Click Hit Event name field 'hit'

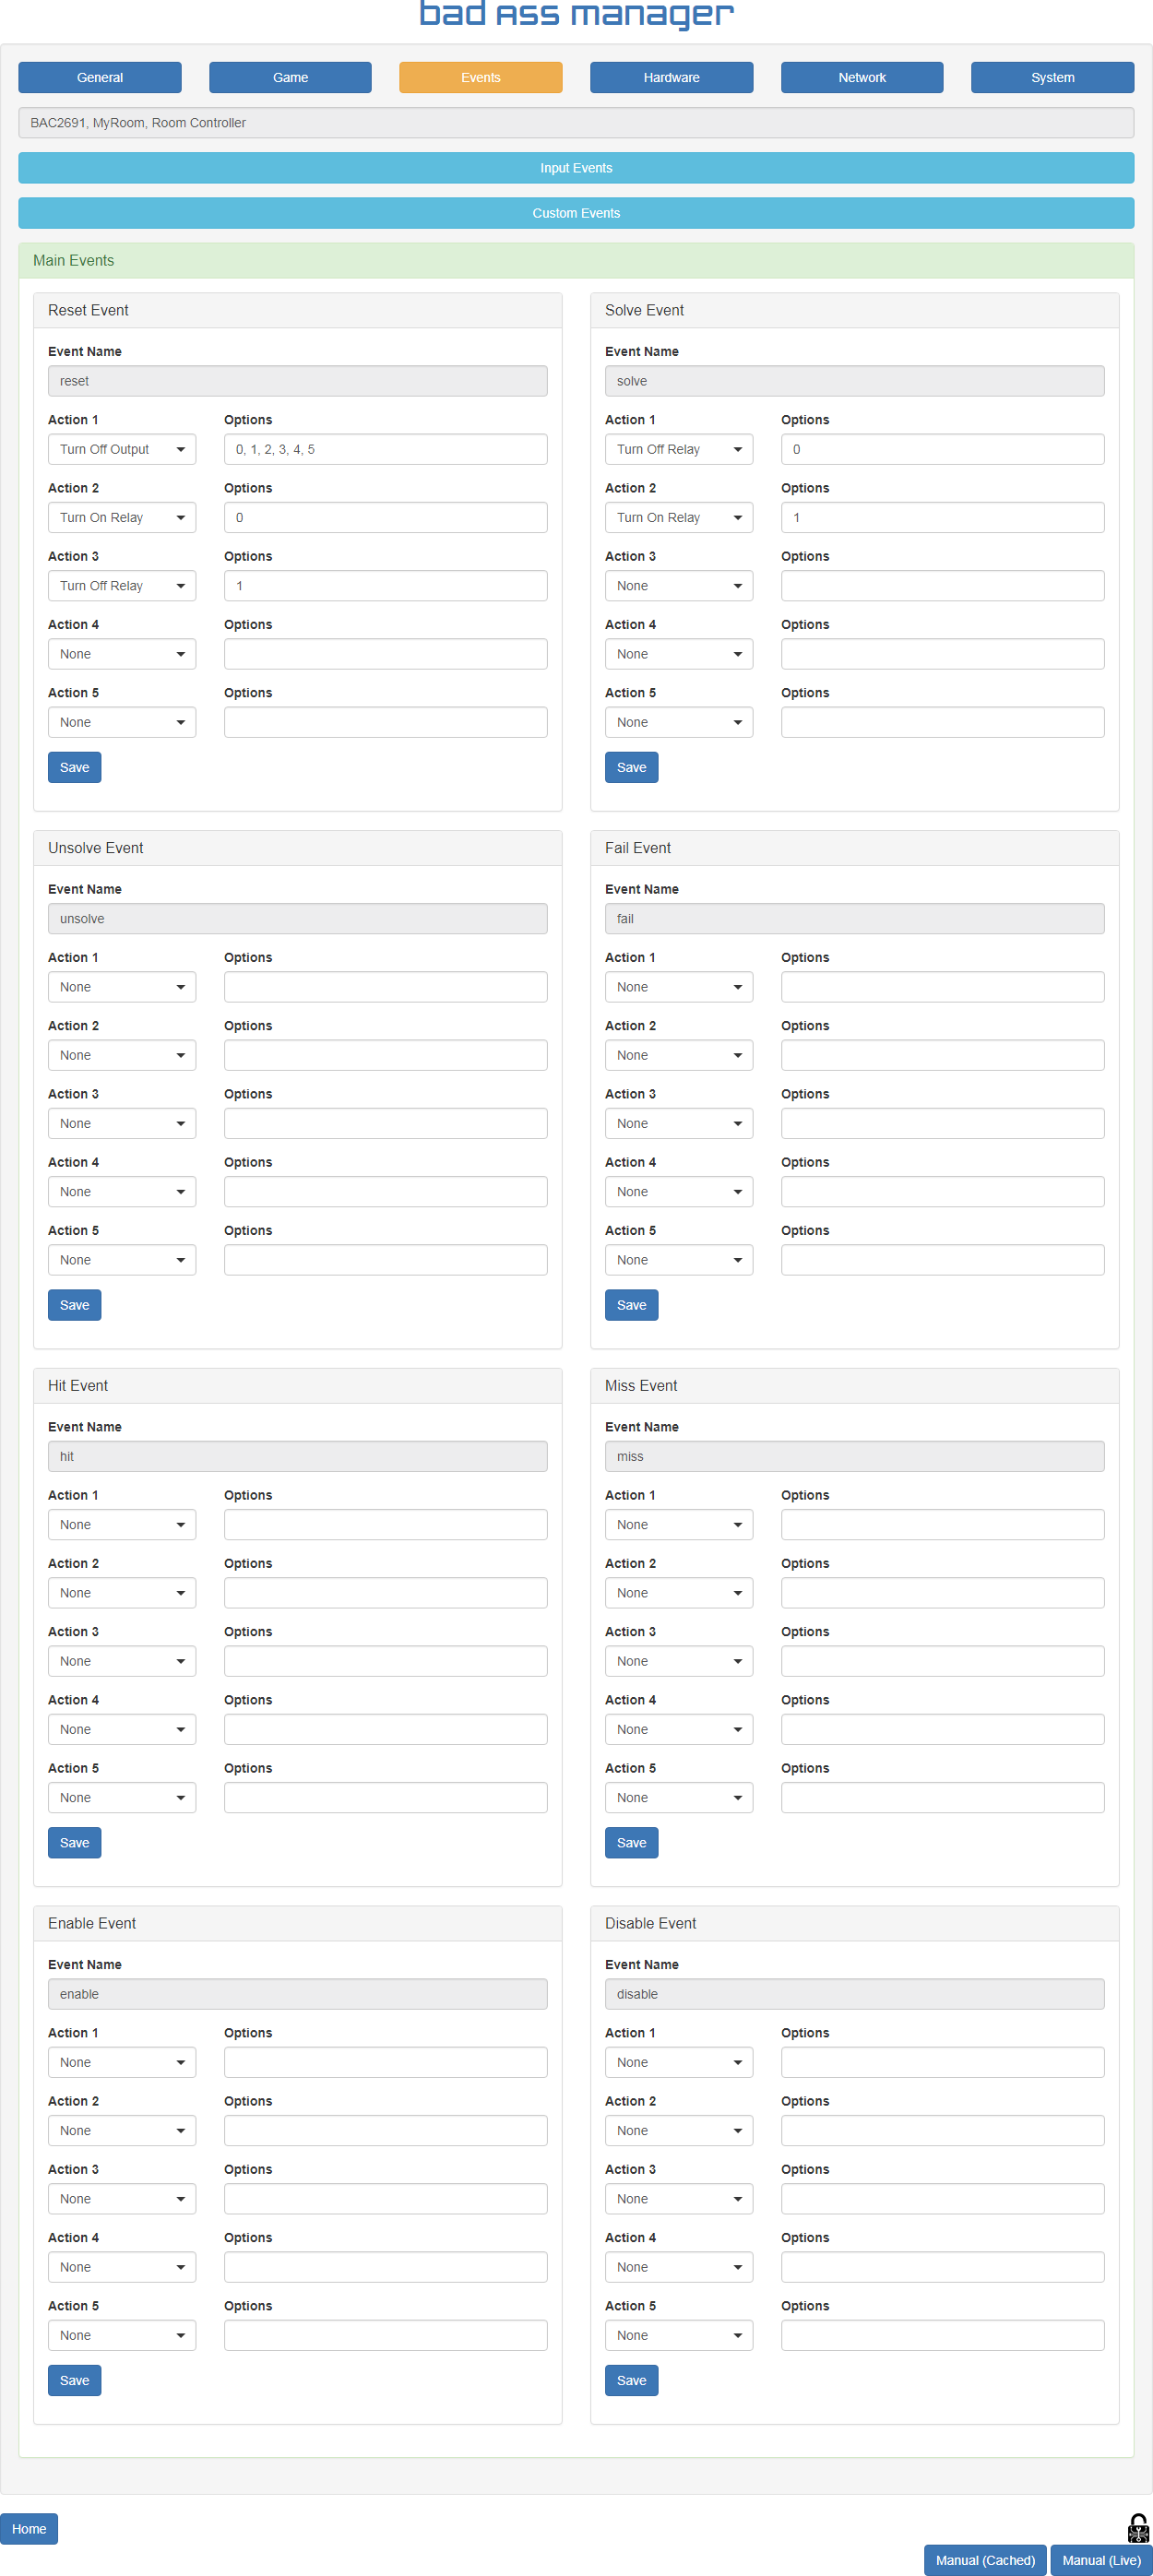tap(298, 1456)
